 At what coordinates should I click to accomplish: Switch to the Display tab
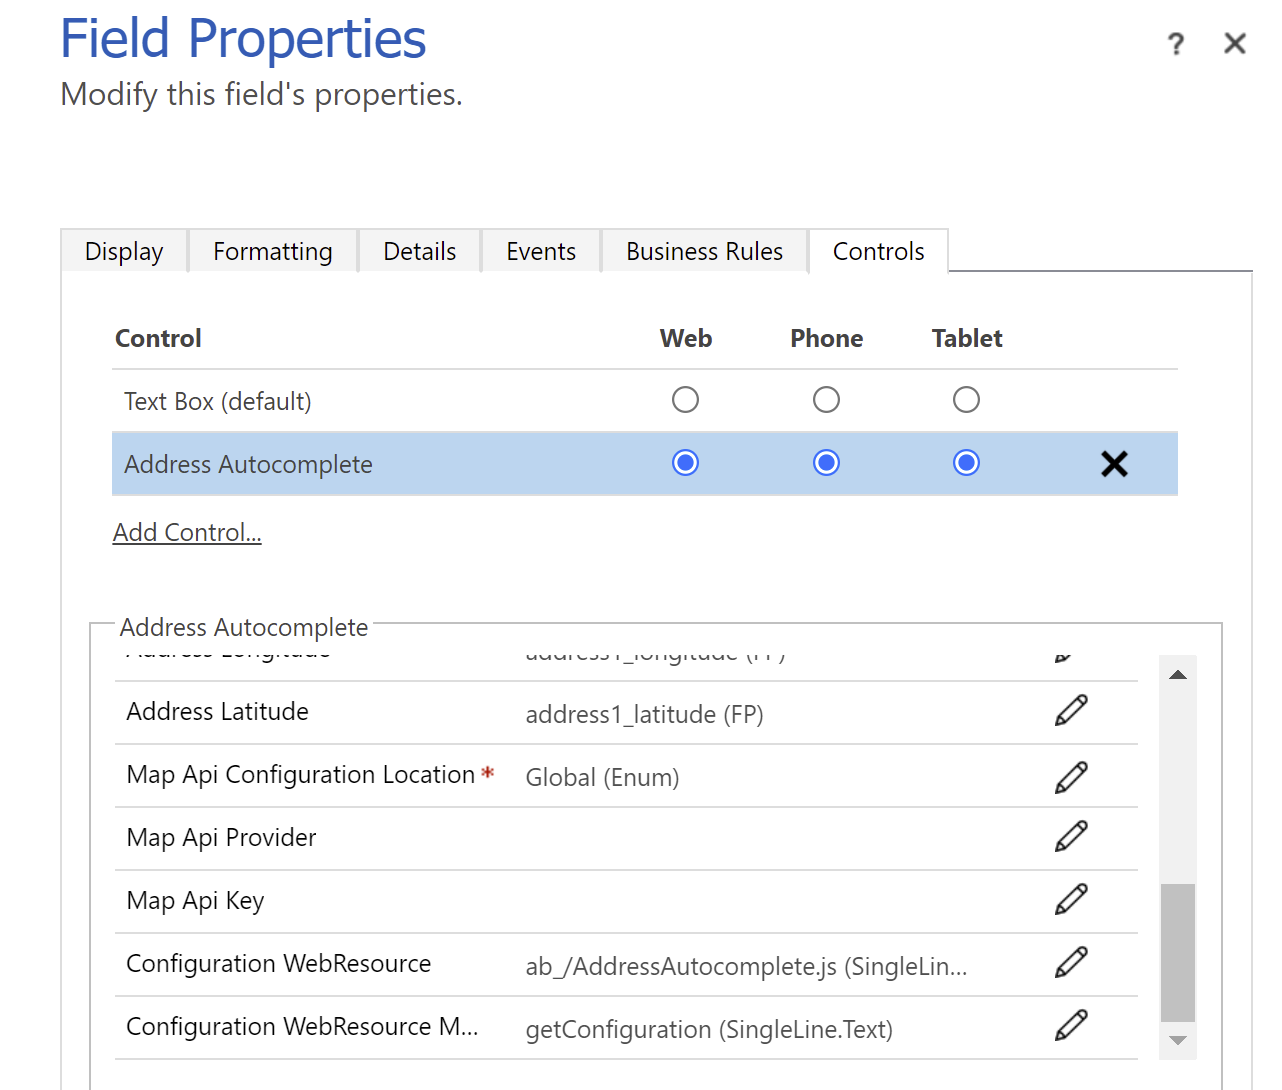point(124,252)
